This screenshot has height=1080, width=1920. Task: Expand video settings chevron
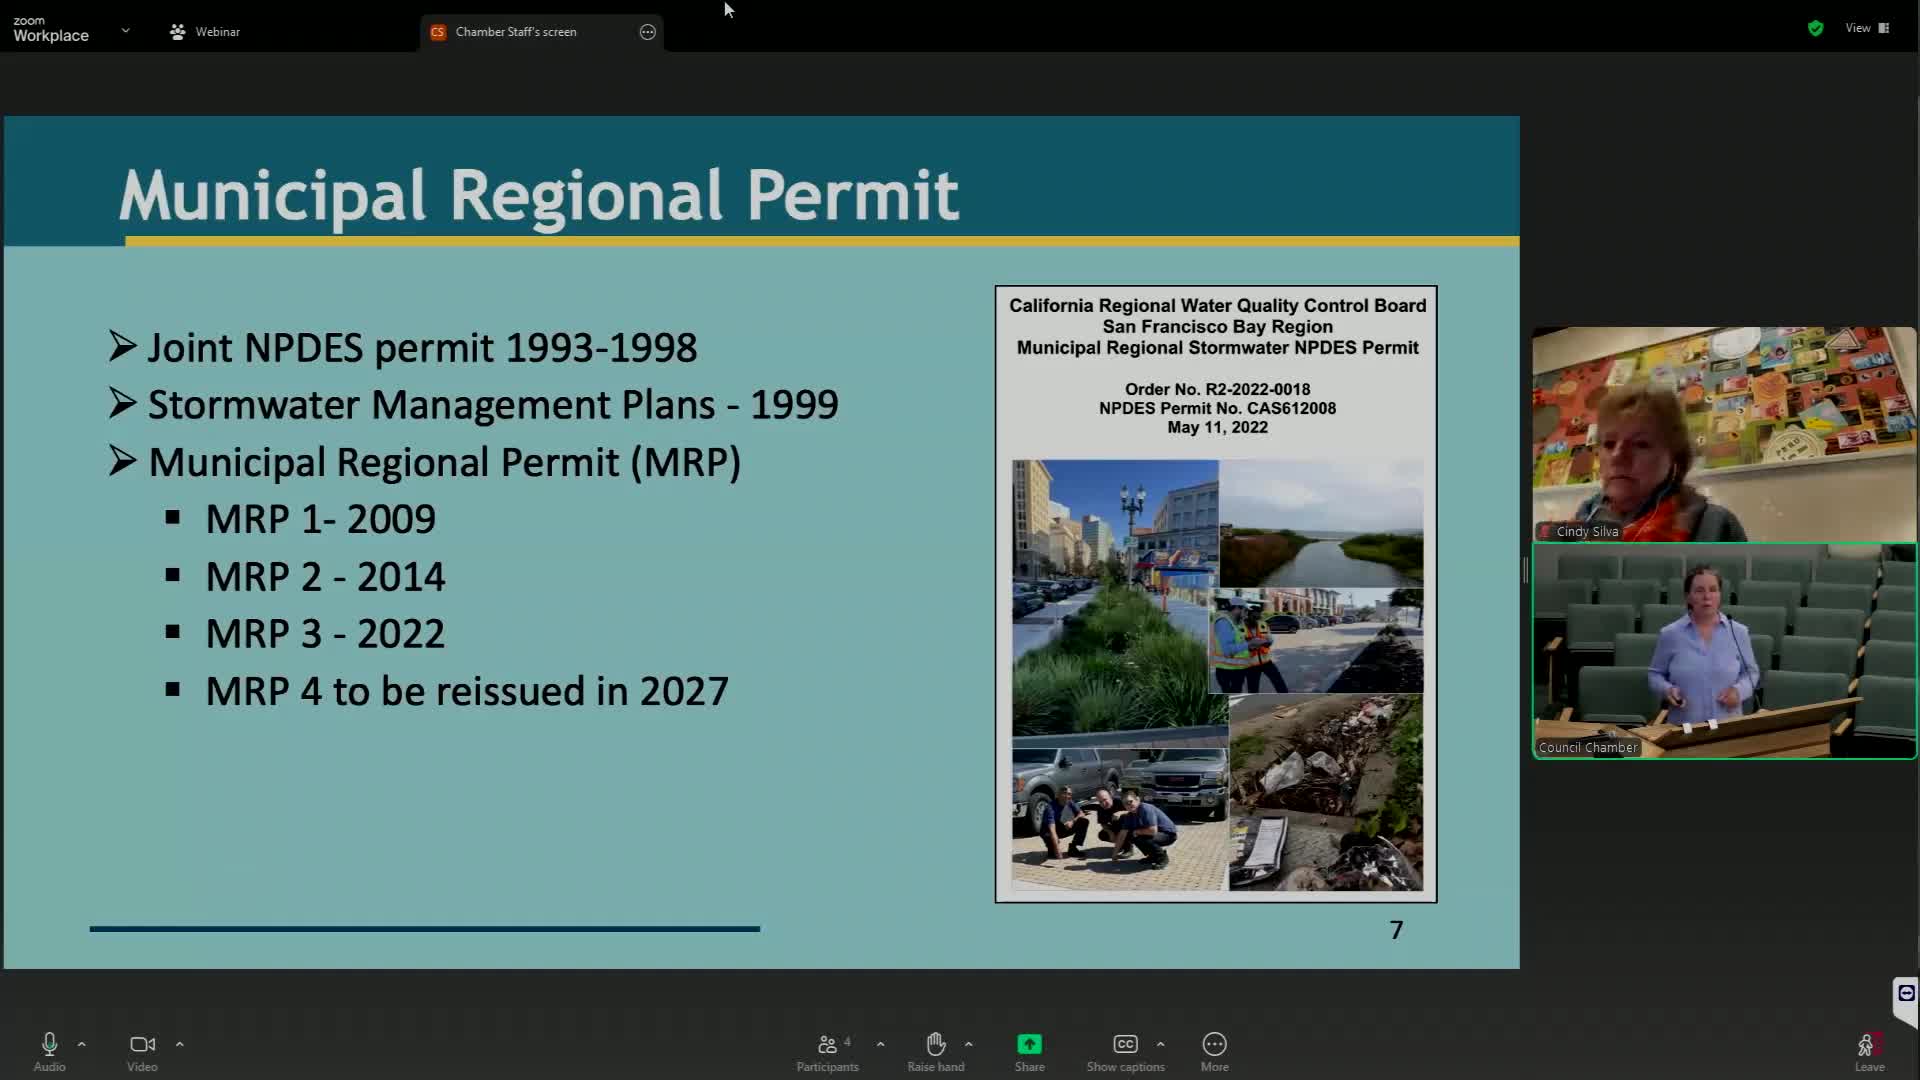click(180, 1044)
